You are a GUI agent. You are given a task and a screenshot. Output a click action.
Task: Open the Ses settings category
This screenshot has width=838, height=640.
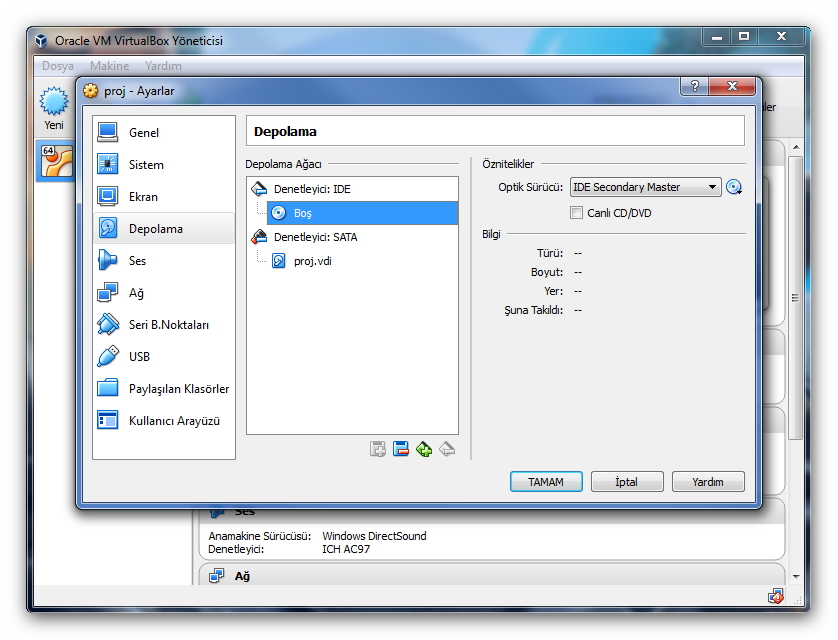pos(164,261)
